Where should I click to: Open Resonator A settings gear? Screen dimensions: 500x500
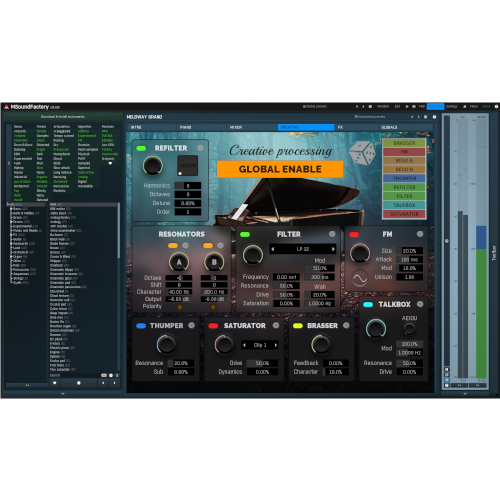(185, 246)
